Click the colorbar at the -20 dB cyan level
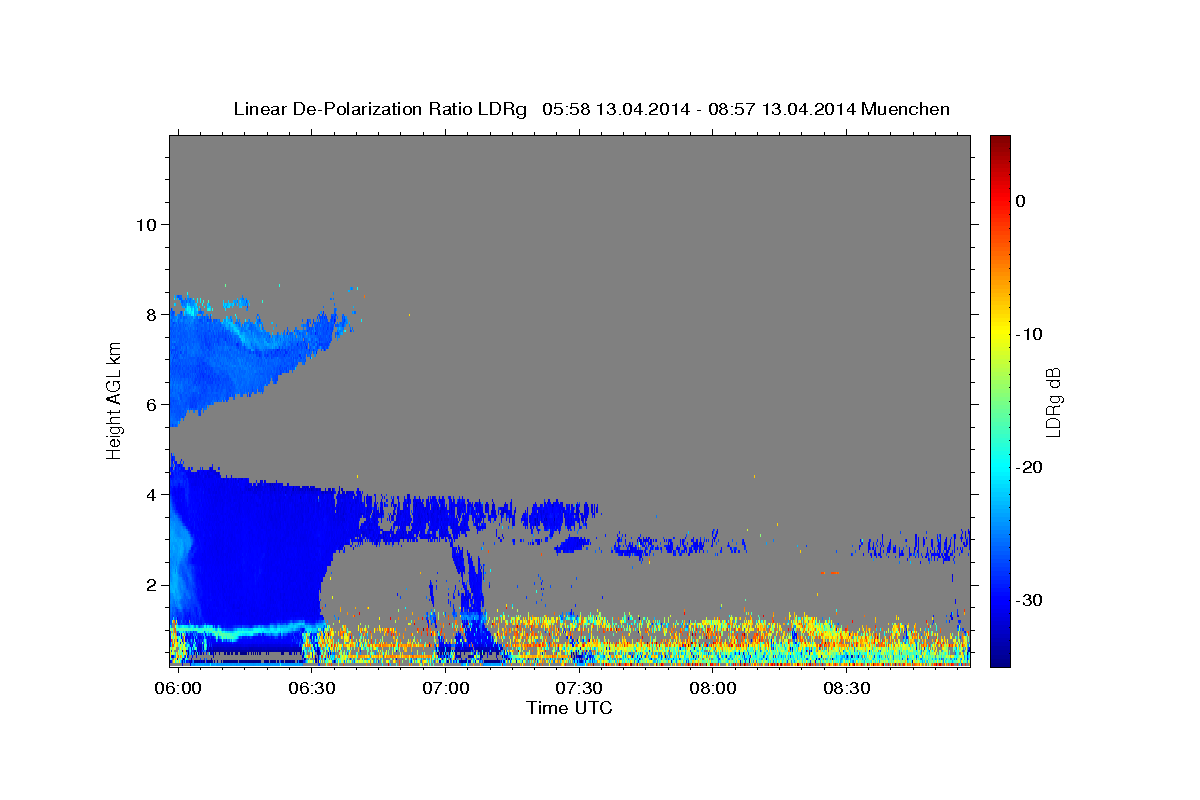 (1000, 467)
